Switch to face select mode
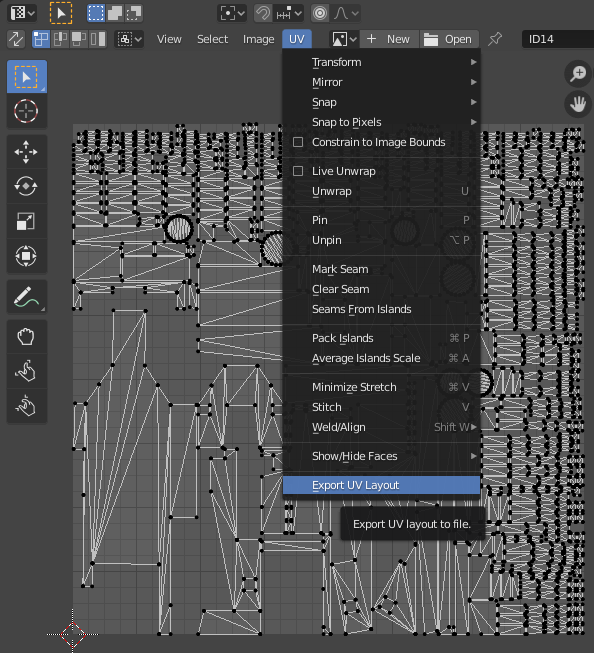This screenshot has width=594, height=653. pos(79,39)
